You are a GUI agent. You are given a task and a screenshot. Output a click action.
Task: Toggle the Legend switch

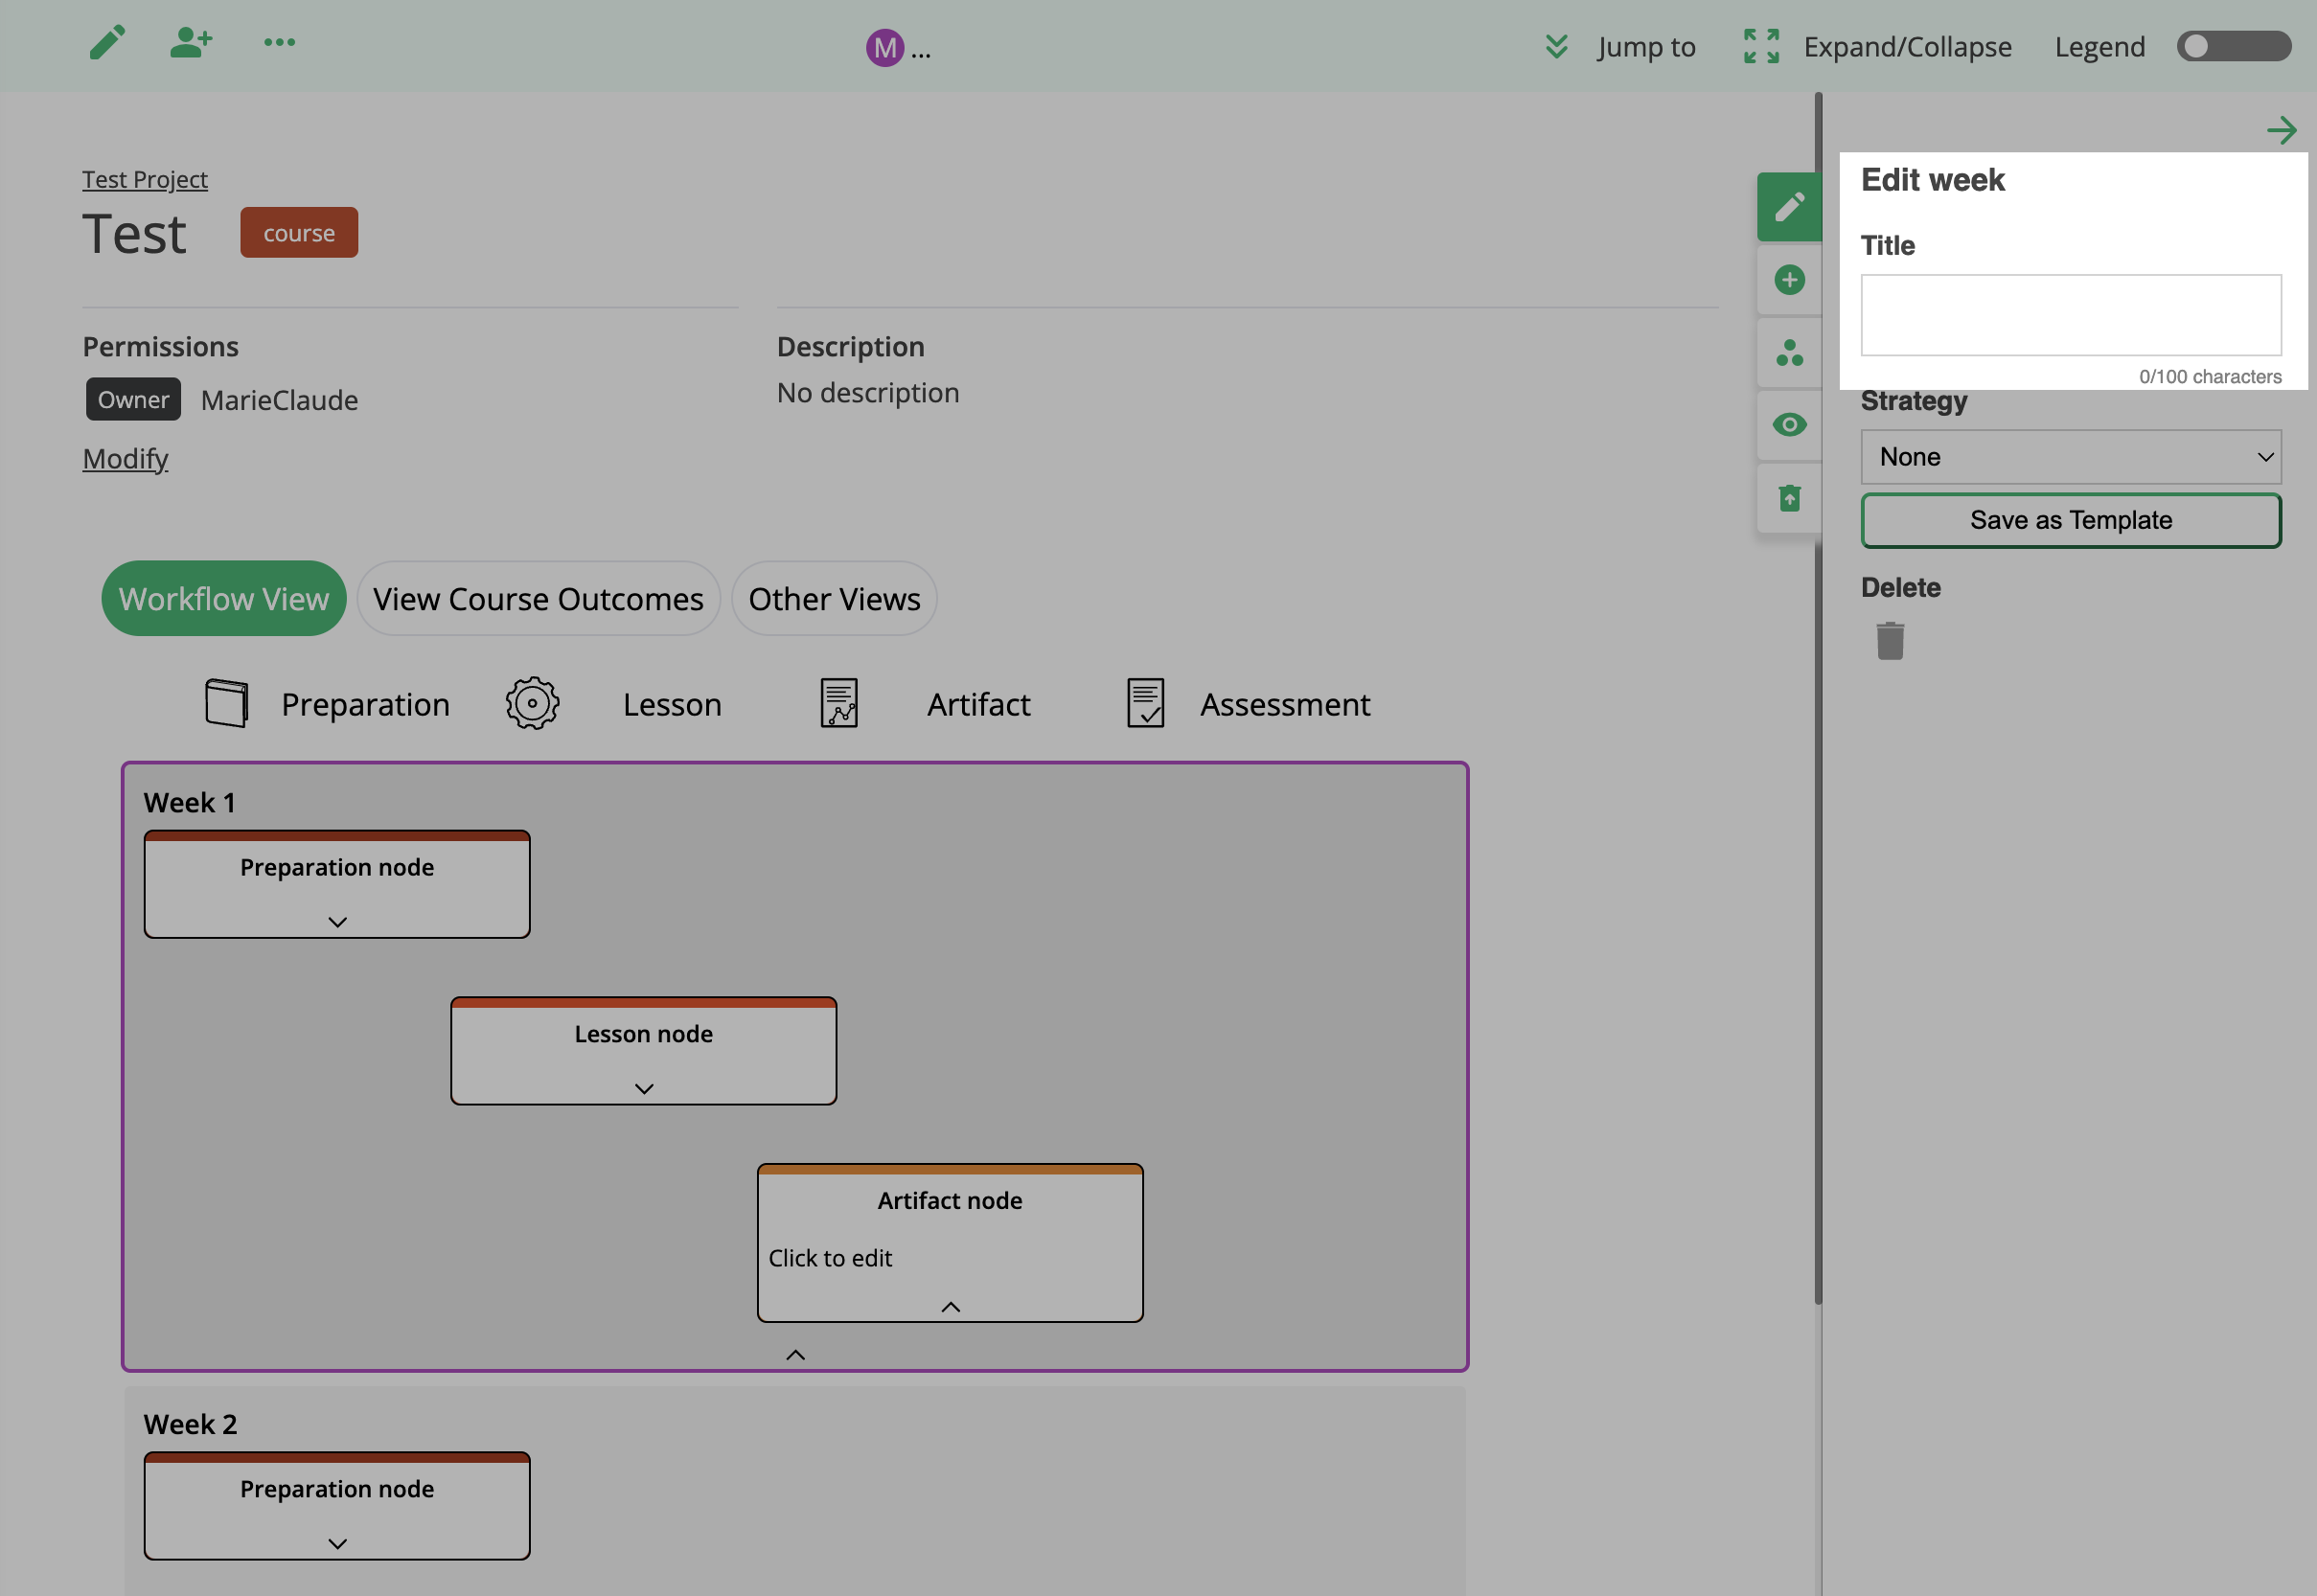tap(2233, 47)
